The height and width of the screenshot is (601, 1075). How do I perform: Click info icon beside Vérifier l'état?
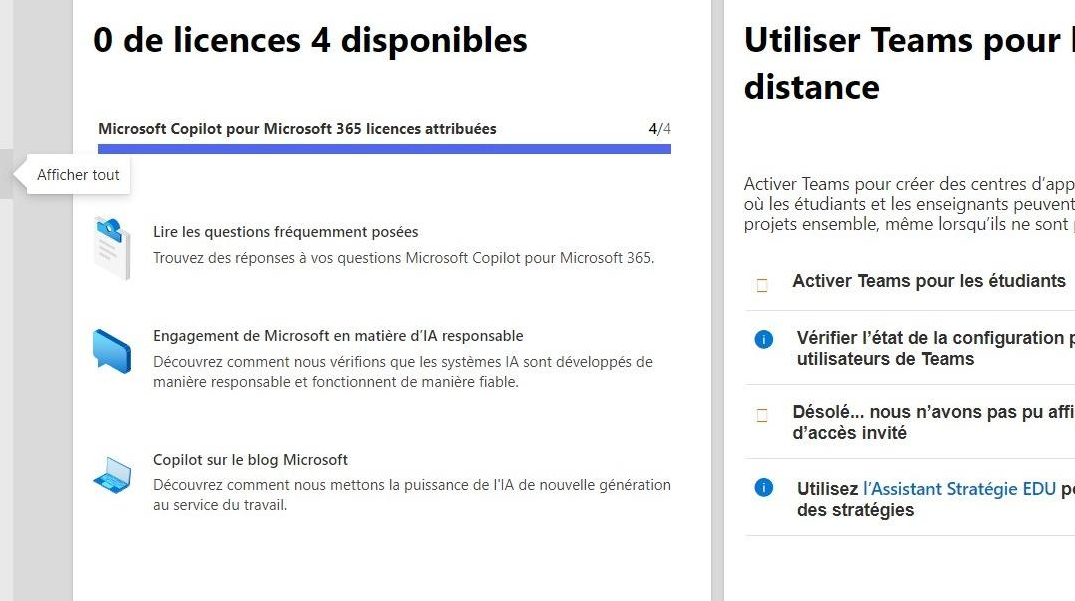(764, 339)
